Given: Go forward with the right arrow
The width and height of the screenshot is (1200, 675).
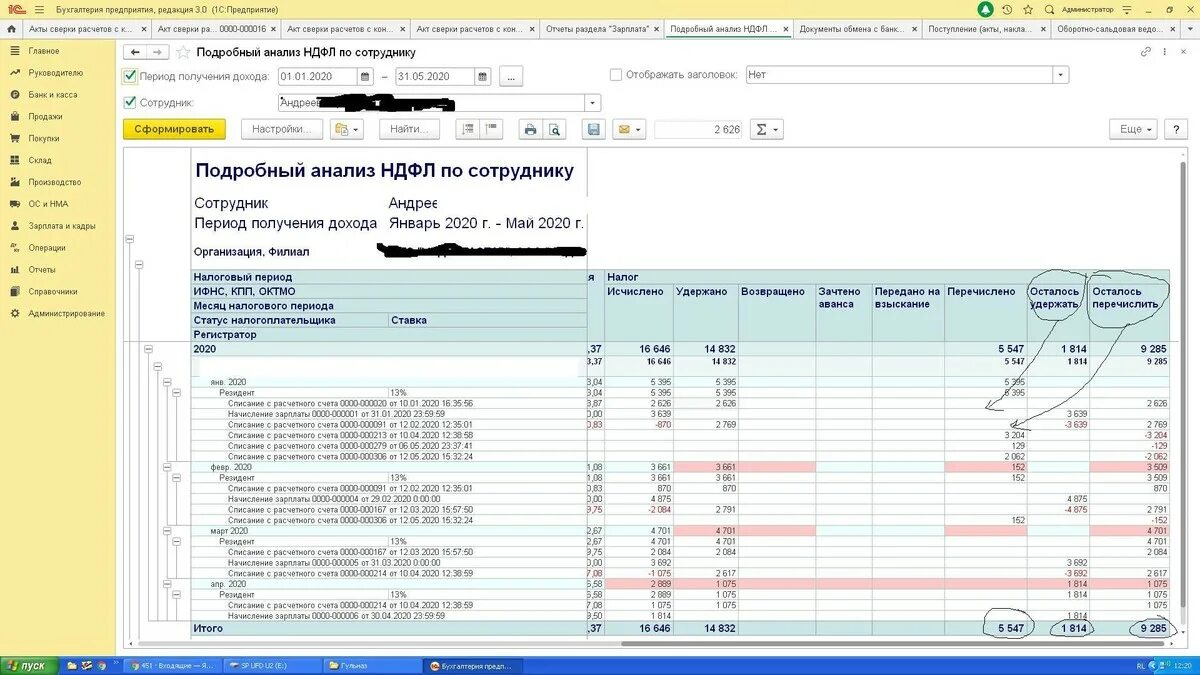Looking at the screenshot, I should (x=158, y=52).
